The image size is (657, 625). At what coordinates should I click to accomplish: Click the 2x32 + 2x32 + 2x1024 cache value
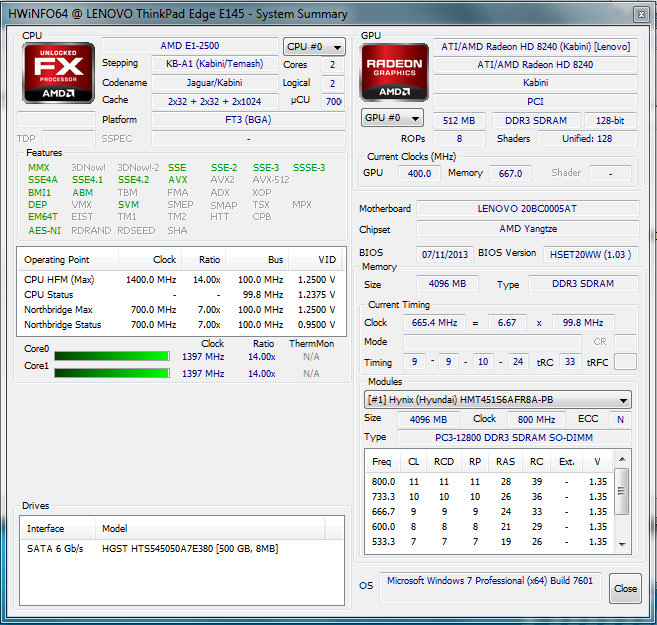pos(215,101)
